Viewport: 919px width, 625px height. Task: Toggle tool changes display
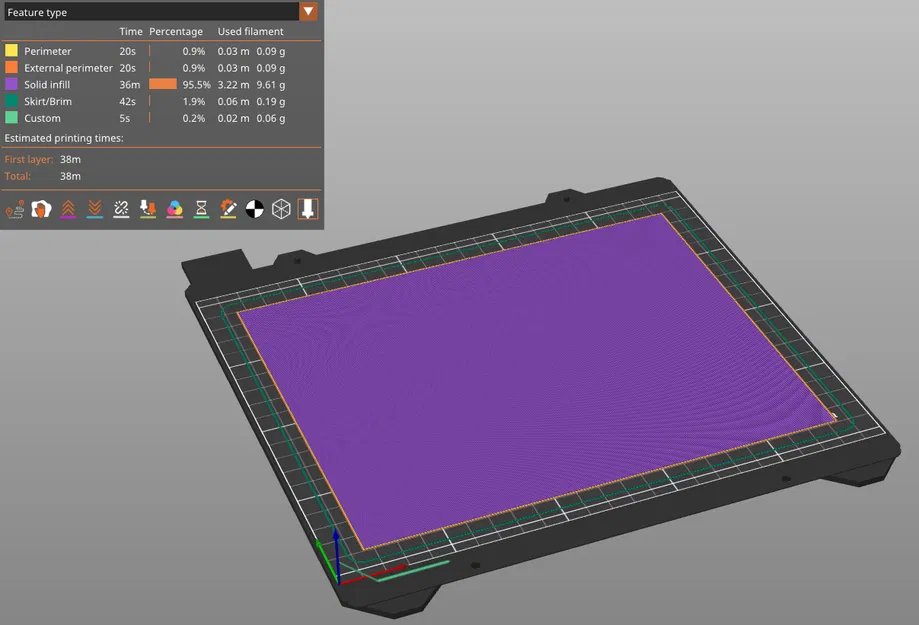point(148,208)
